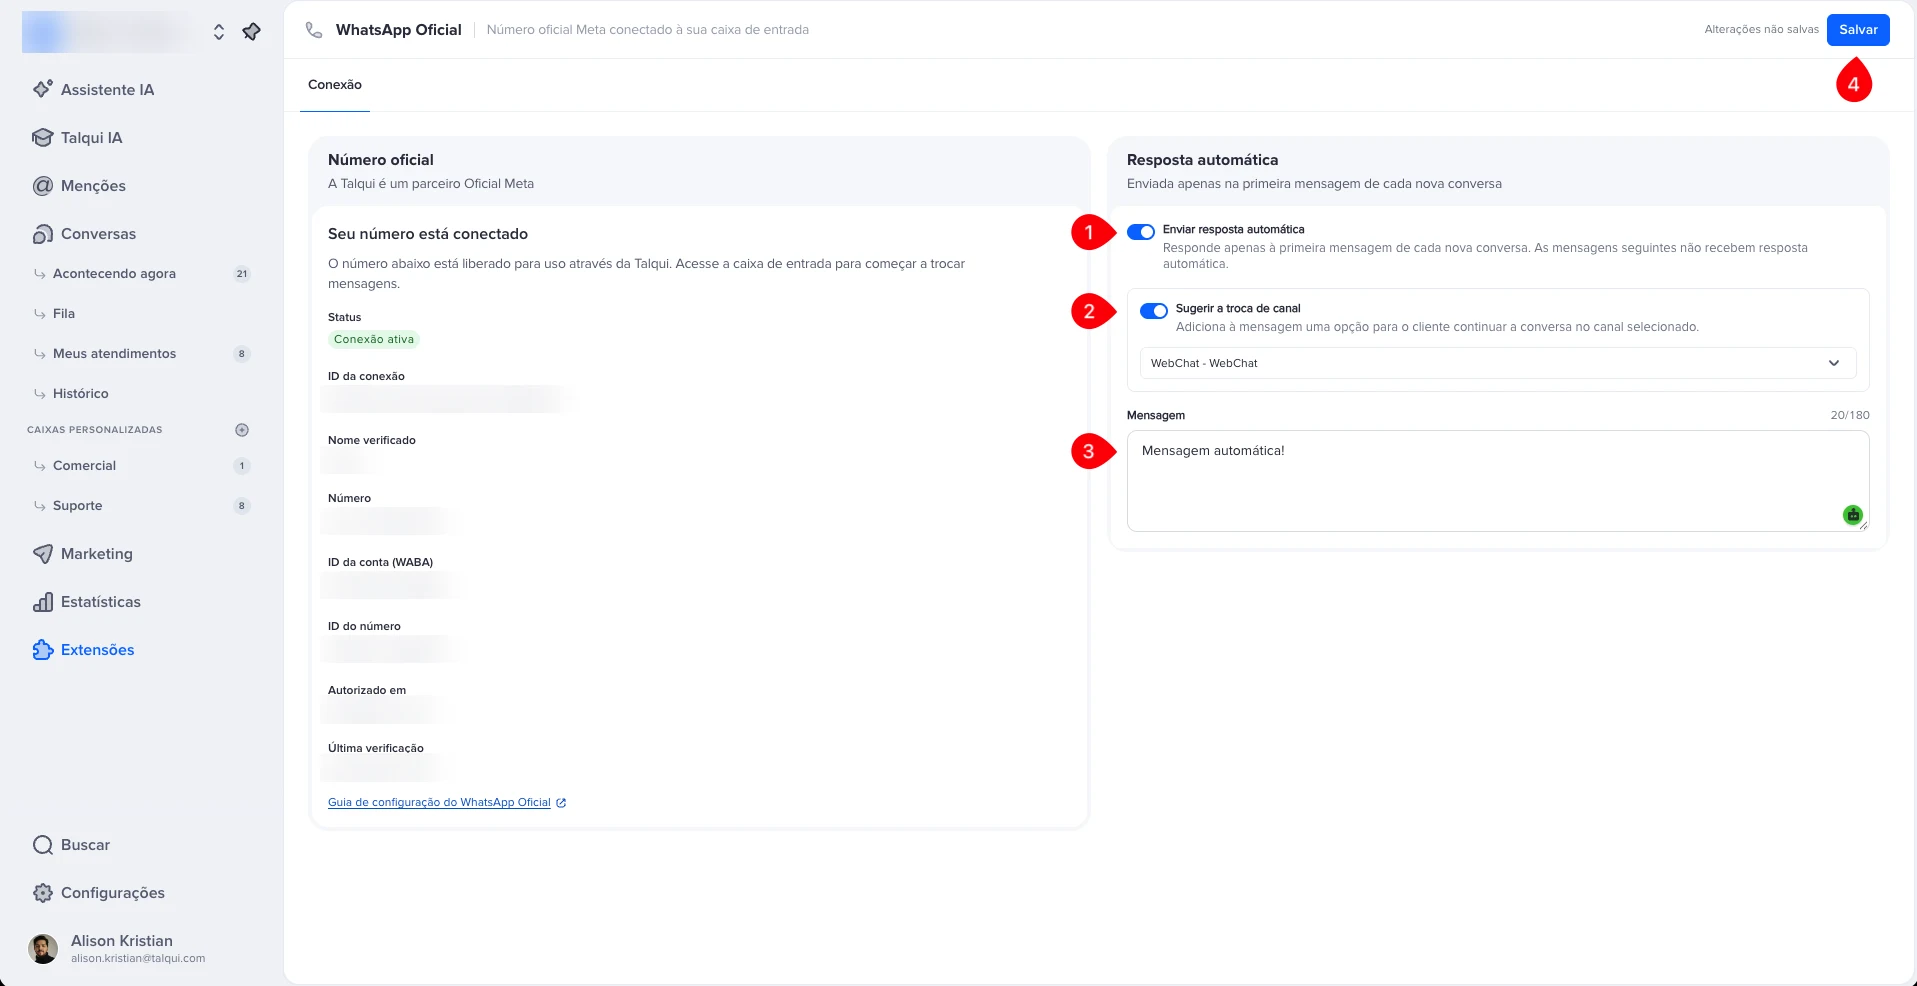
Task: Click the phone icon beside WhatsApp Oficial
Action: (314, 30)
